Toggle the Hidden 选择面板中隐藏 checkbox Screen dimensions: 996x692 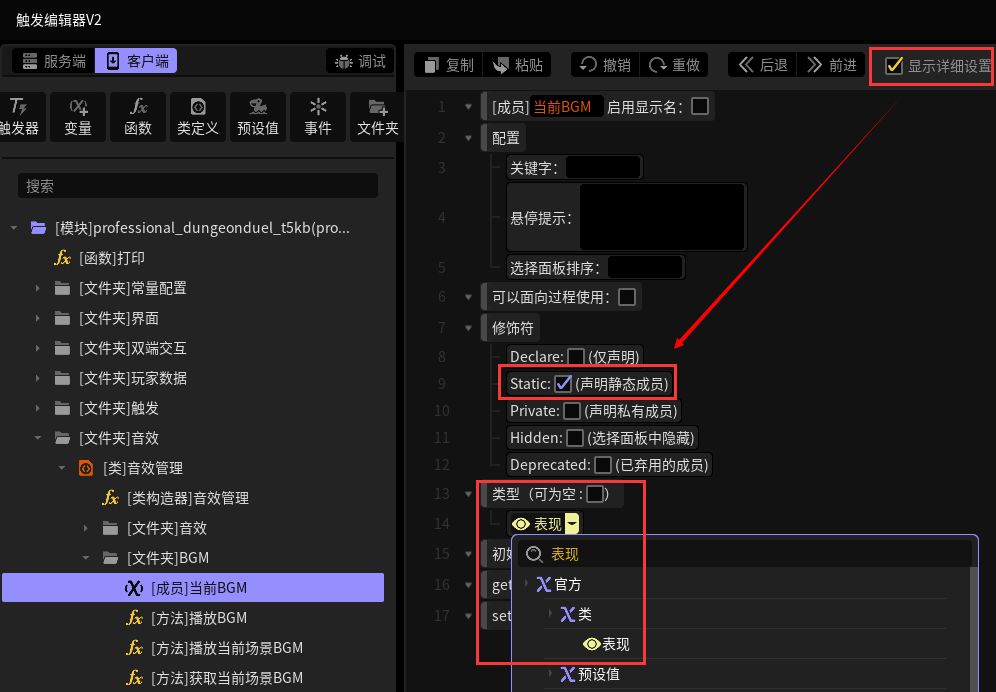click(574, 438)
